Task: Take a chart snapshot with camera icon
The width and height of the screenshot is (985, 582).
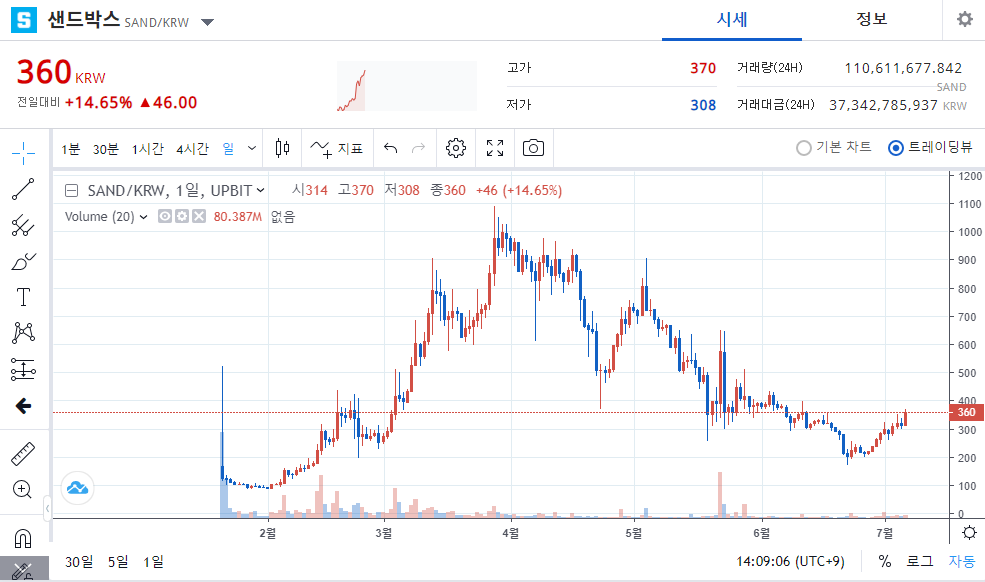Action: click(533, 148)
